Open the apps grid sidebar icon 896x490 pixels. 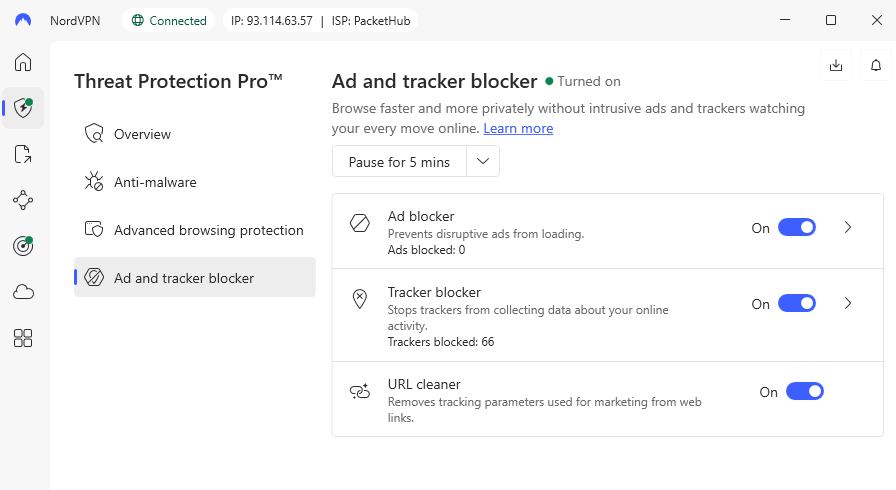coord(23,338)
